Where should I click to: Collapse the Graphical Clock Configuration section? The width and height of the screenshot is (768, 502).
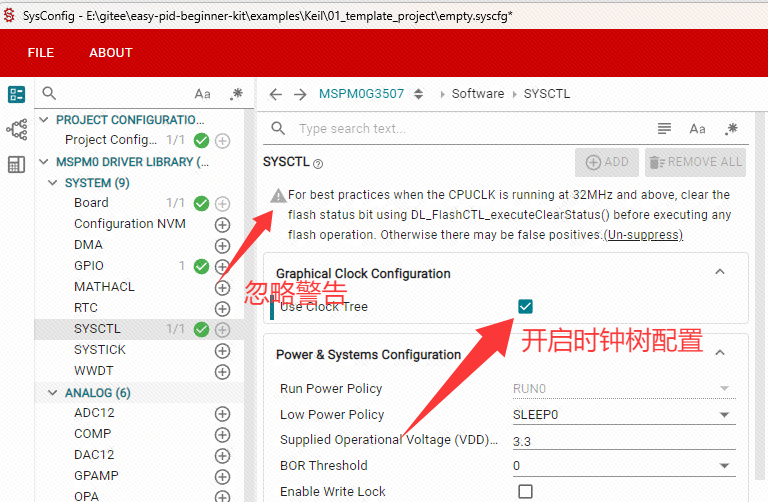[719, 273]
